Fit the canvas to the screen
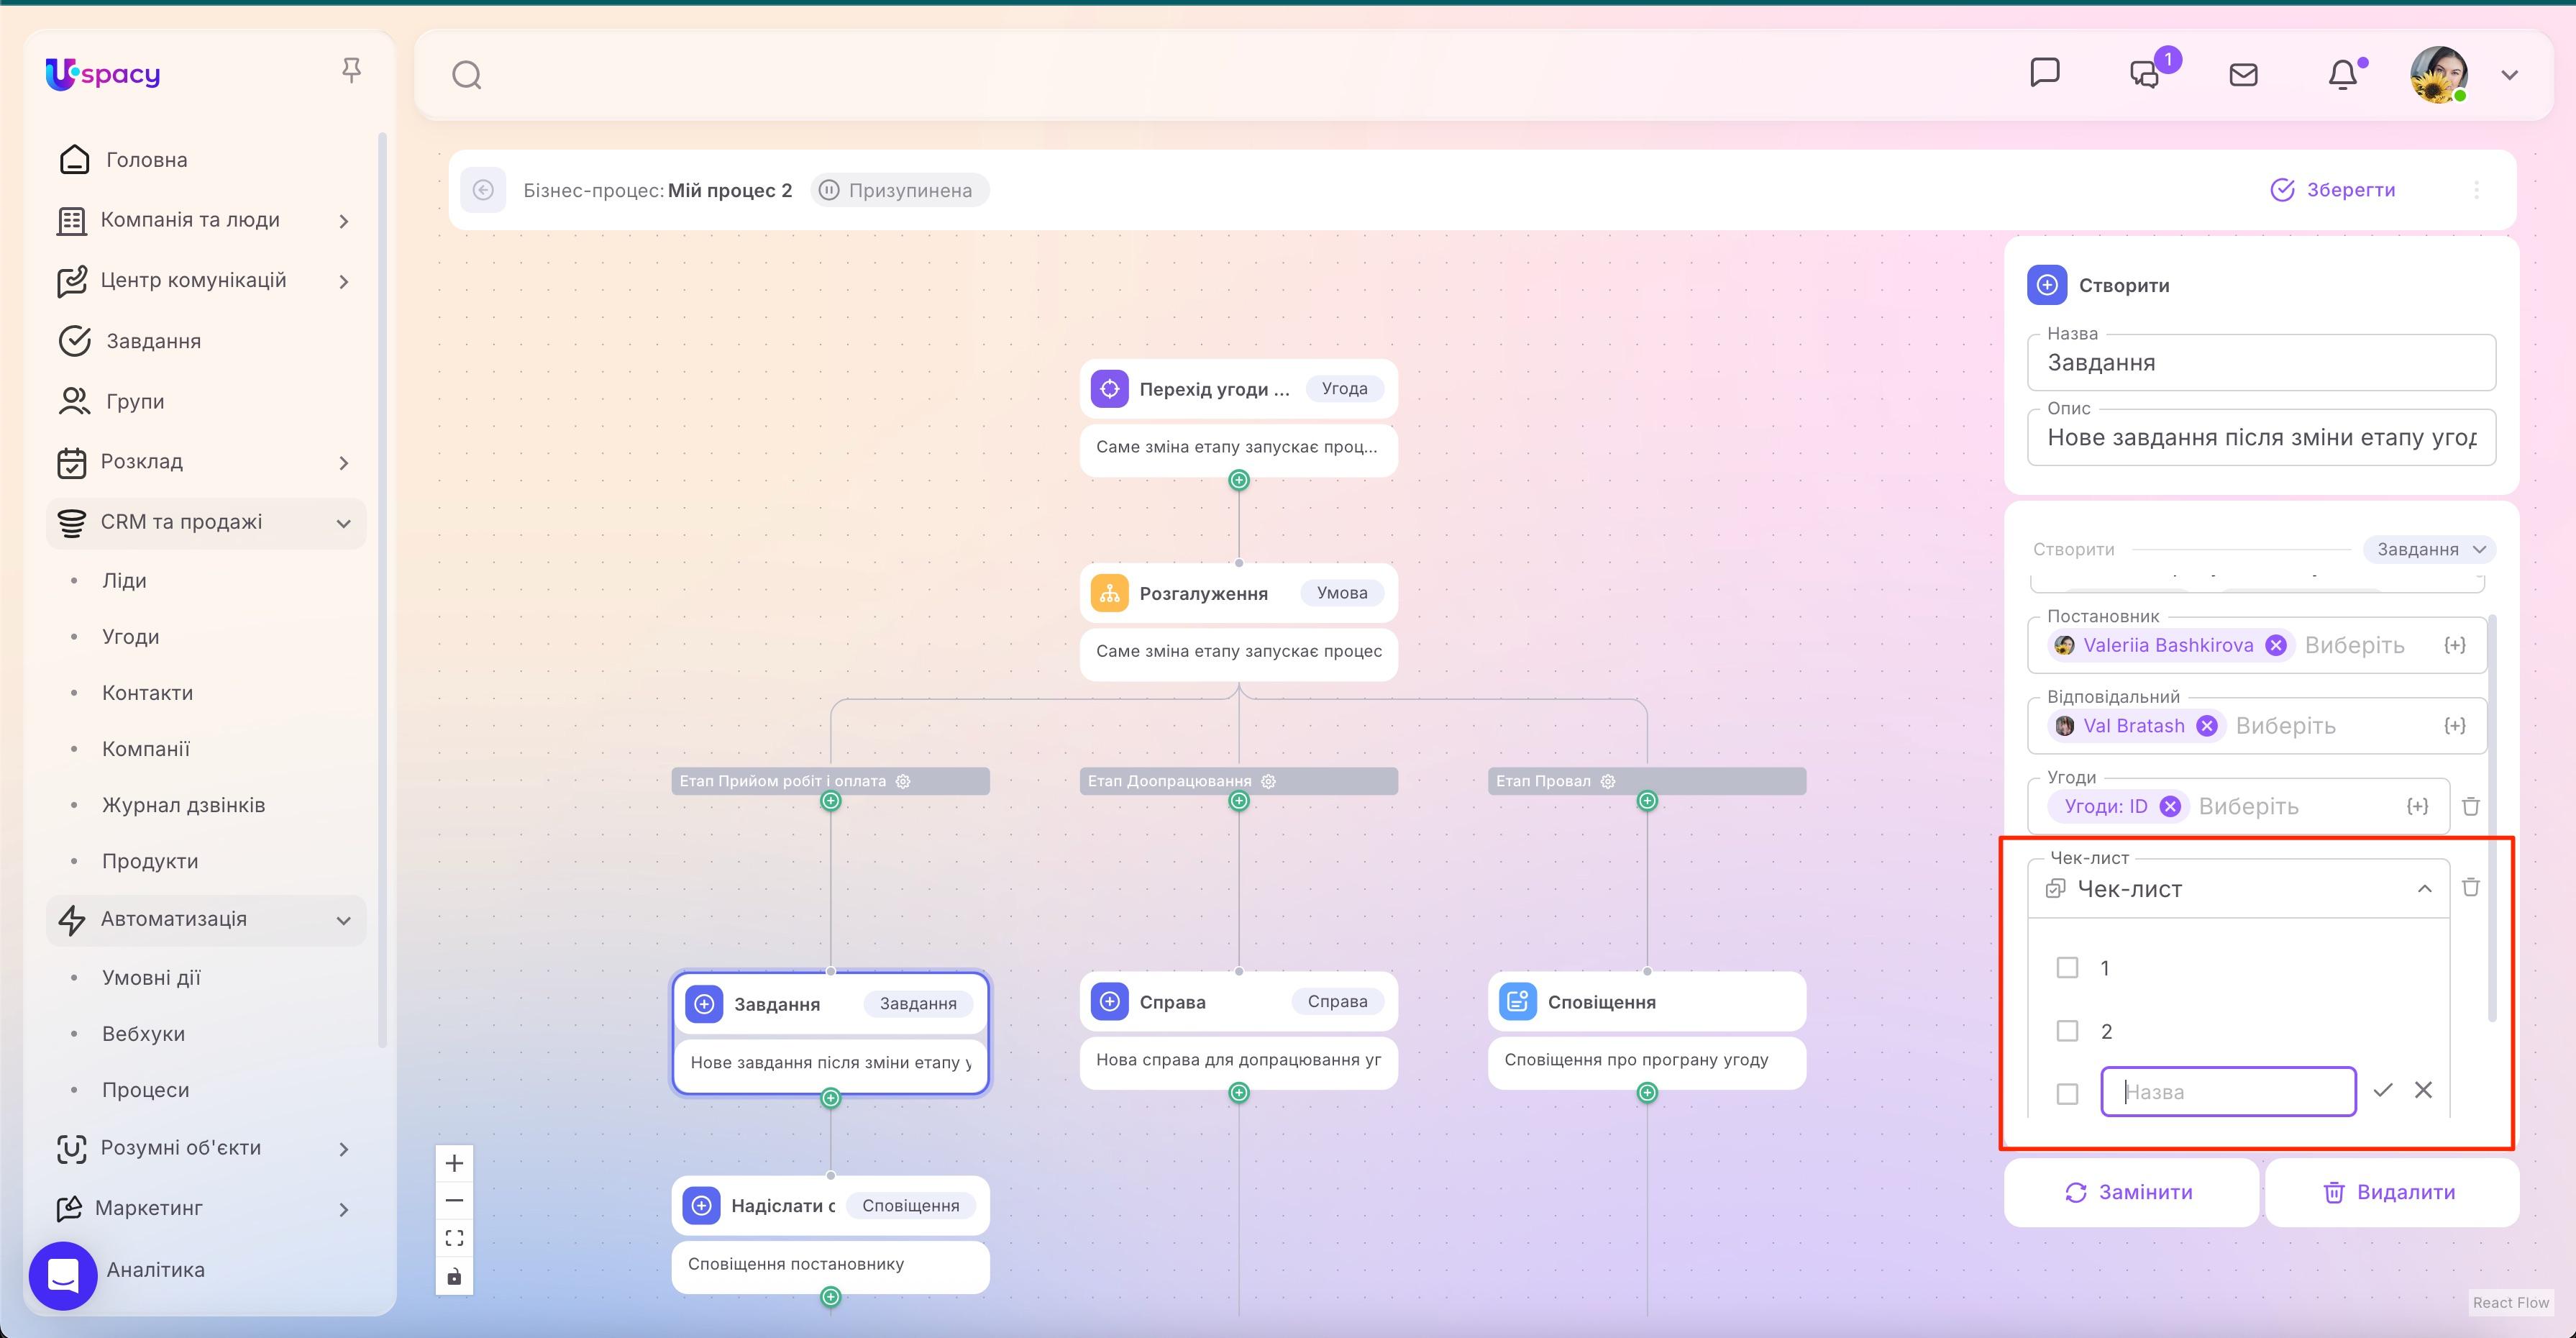Viewport: 2576px width, 1338px height. [454, 1237]
